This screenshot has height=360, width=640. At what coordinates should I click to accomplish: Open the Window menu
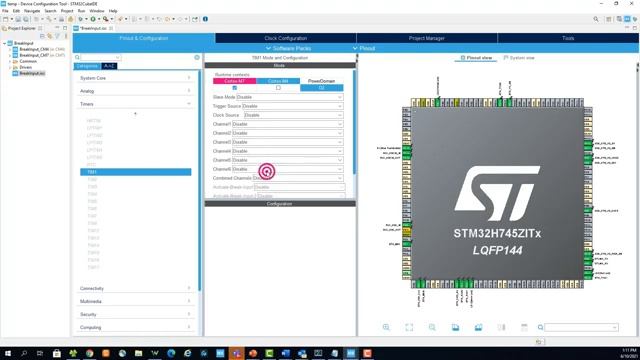(97, 11)
